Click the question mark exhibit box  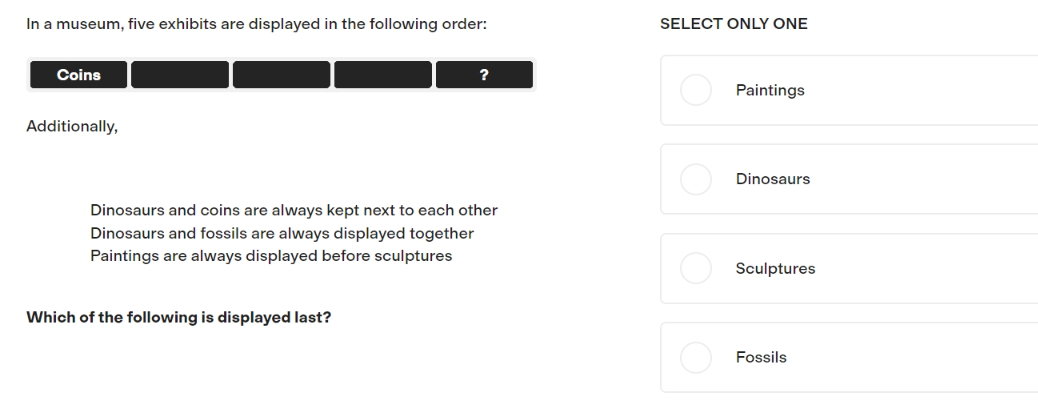point(484,75)
